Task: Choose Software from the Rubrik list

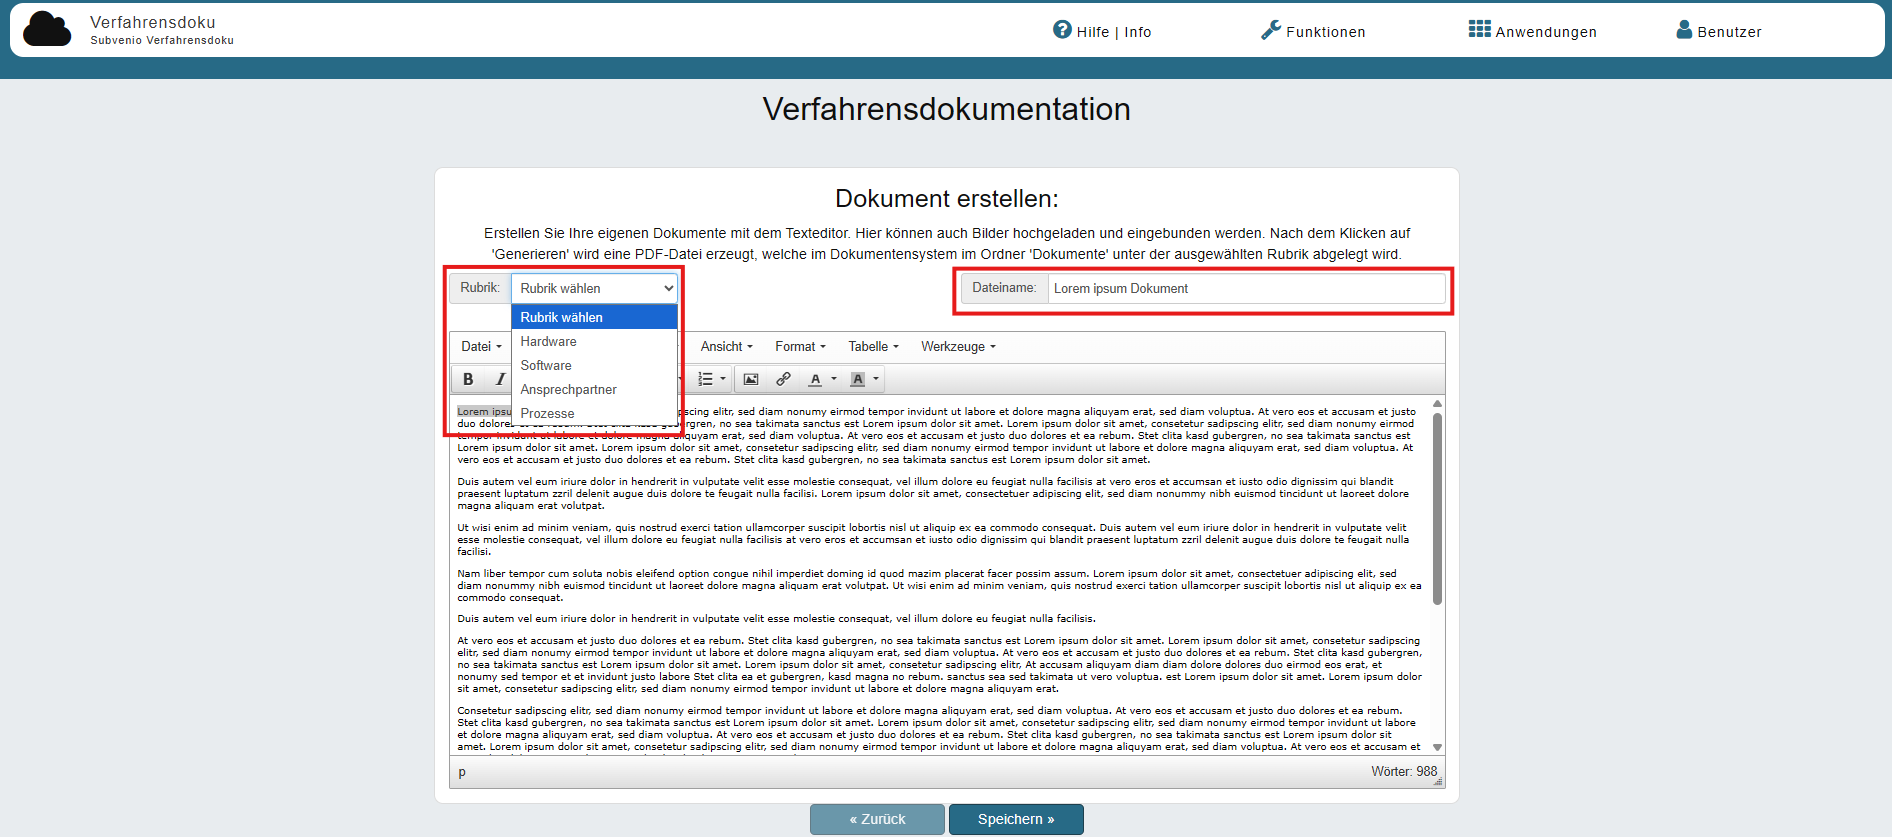Action: [x=595, y=365]
